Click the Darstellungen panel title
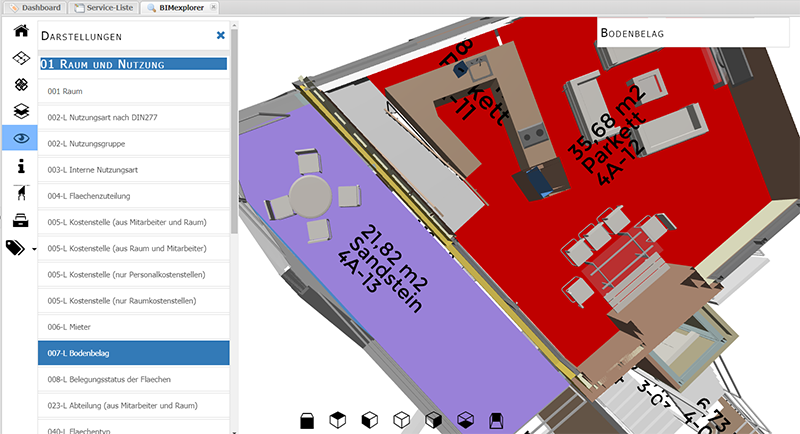 (x=82, y=36)
